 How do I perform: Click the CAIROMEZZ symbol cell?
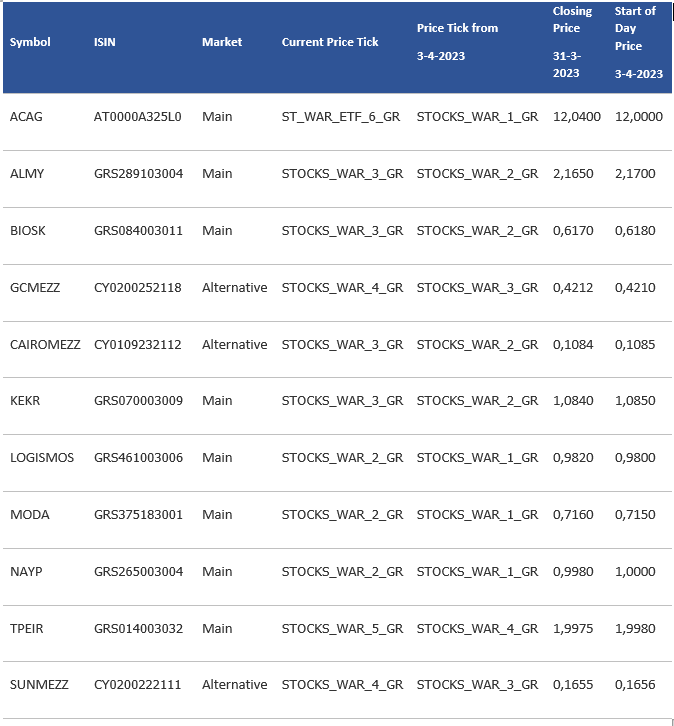(x=45, y=345)
